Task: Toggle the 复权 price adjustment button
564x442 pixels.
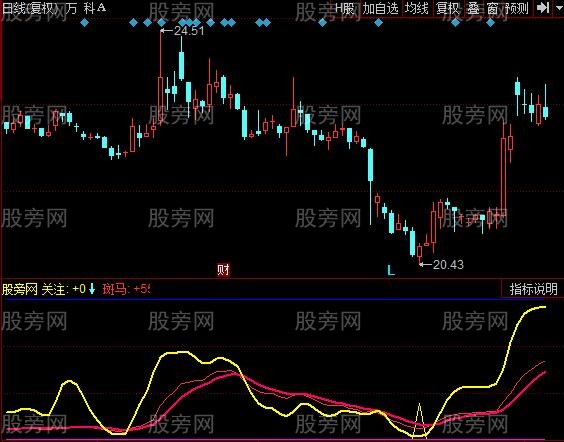Action: pyautogui.click(x=448, y=8)
